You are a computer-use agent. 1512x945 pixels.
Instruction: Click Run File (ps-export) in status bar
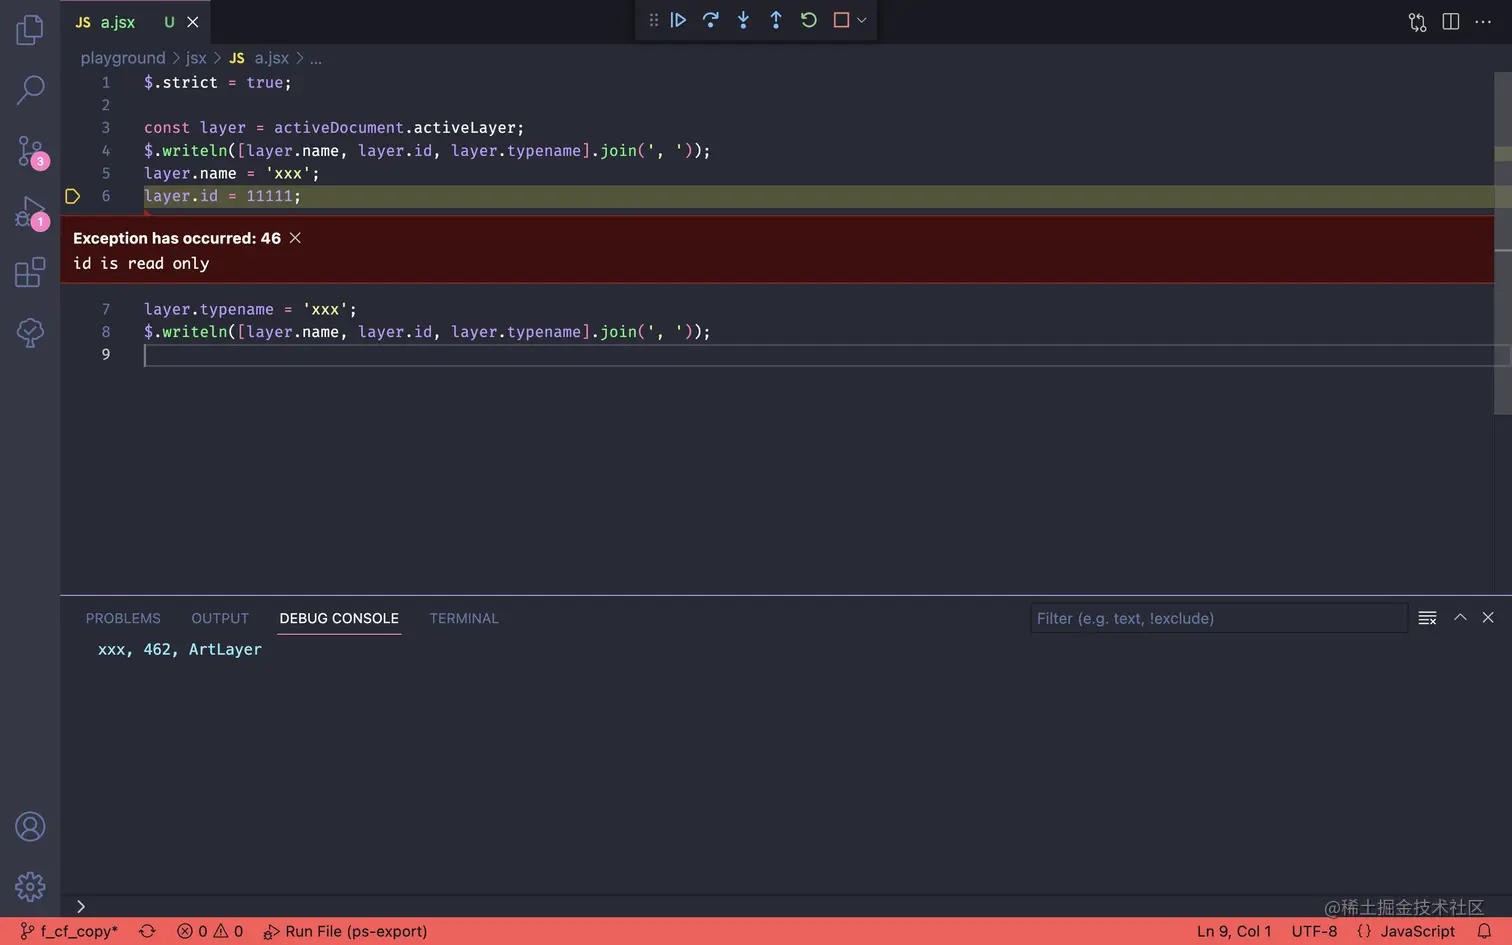(345, 931)
